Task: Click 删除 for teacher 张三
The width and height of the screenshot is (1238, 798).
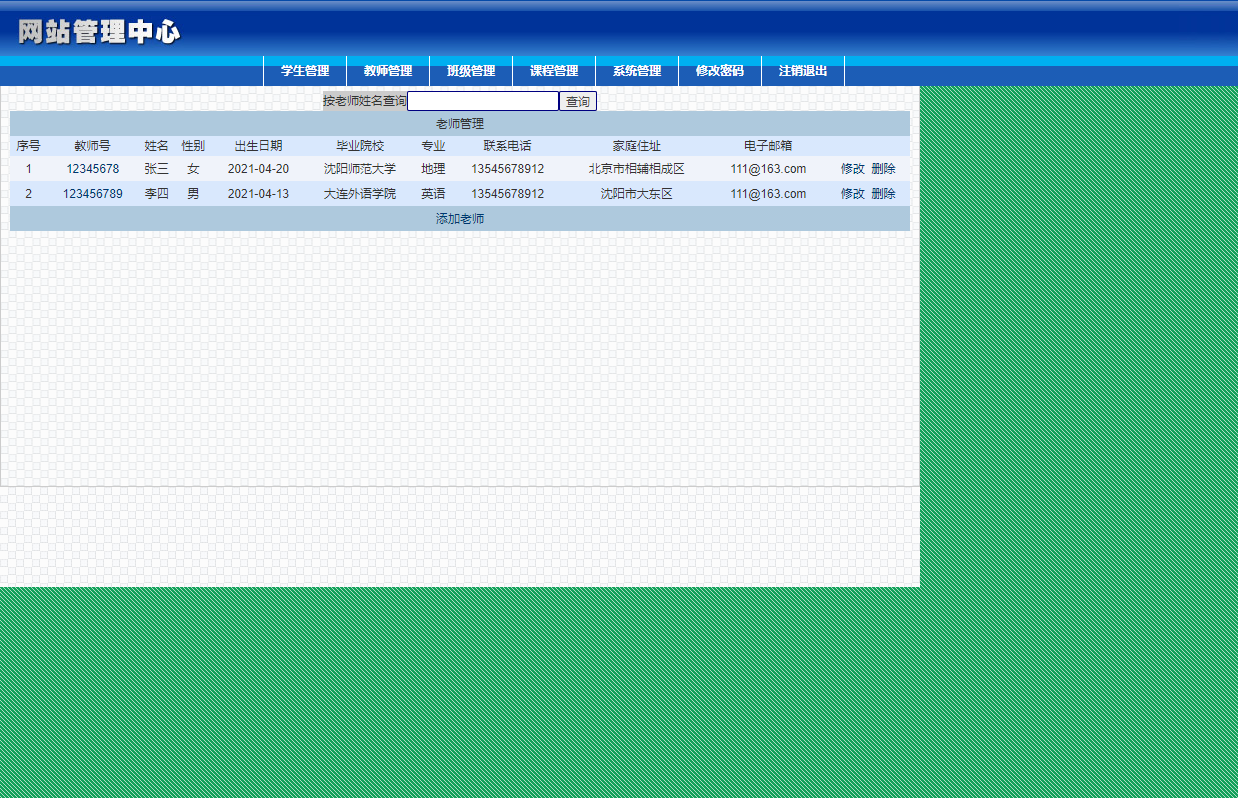Action: coord(884,169)
